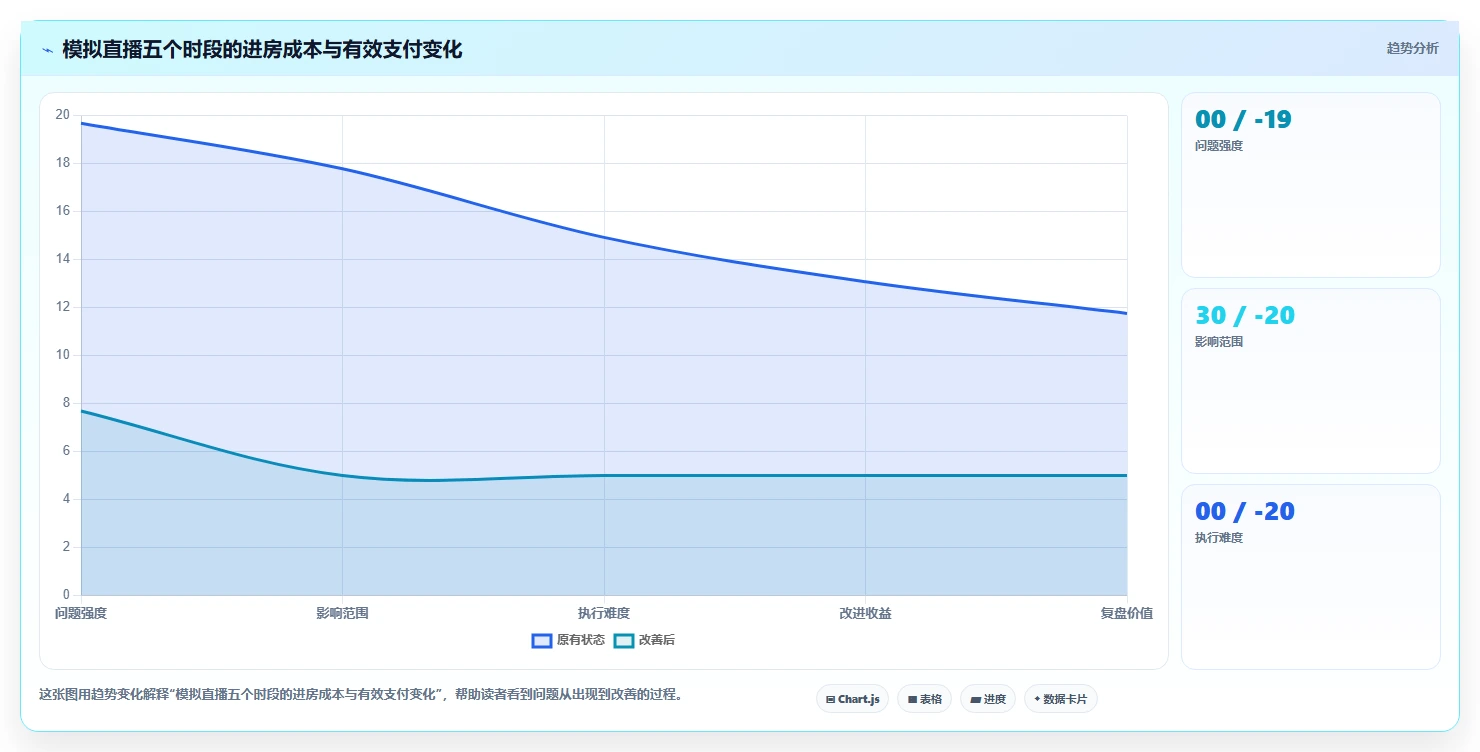The height and width of the screenshot is (752, 1480).
Task: Select the 00 / -19 问题强度 card
Action: [x=1311, y=185]
